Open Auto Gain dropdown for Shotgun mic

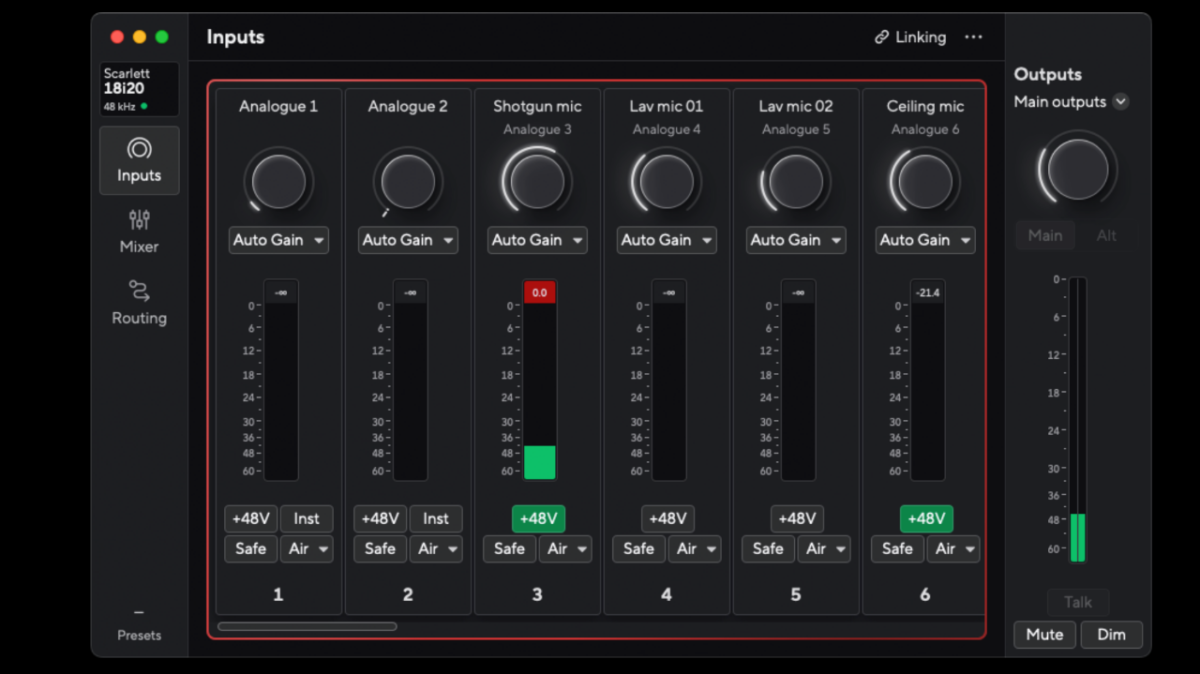537,240
